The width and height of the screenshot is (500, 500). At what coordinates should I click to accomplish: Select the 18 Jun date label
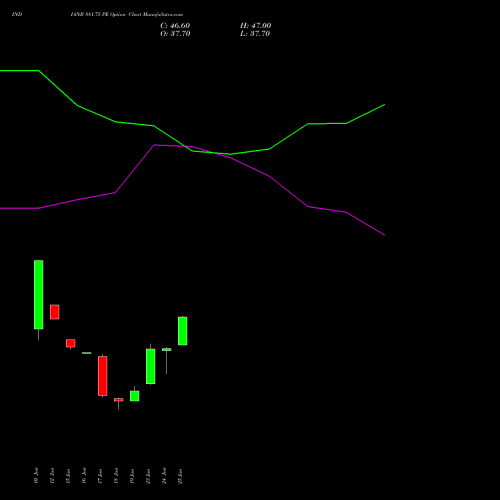(116, 476)
